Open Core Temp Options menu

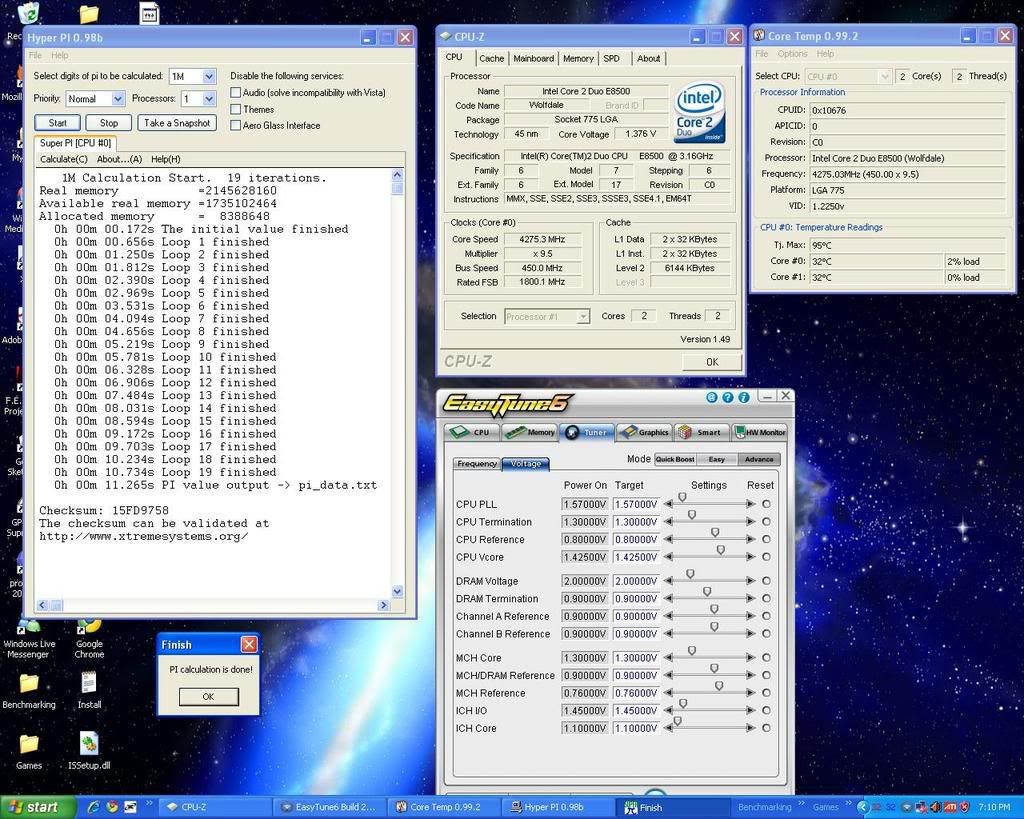tap(792, 54)
